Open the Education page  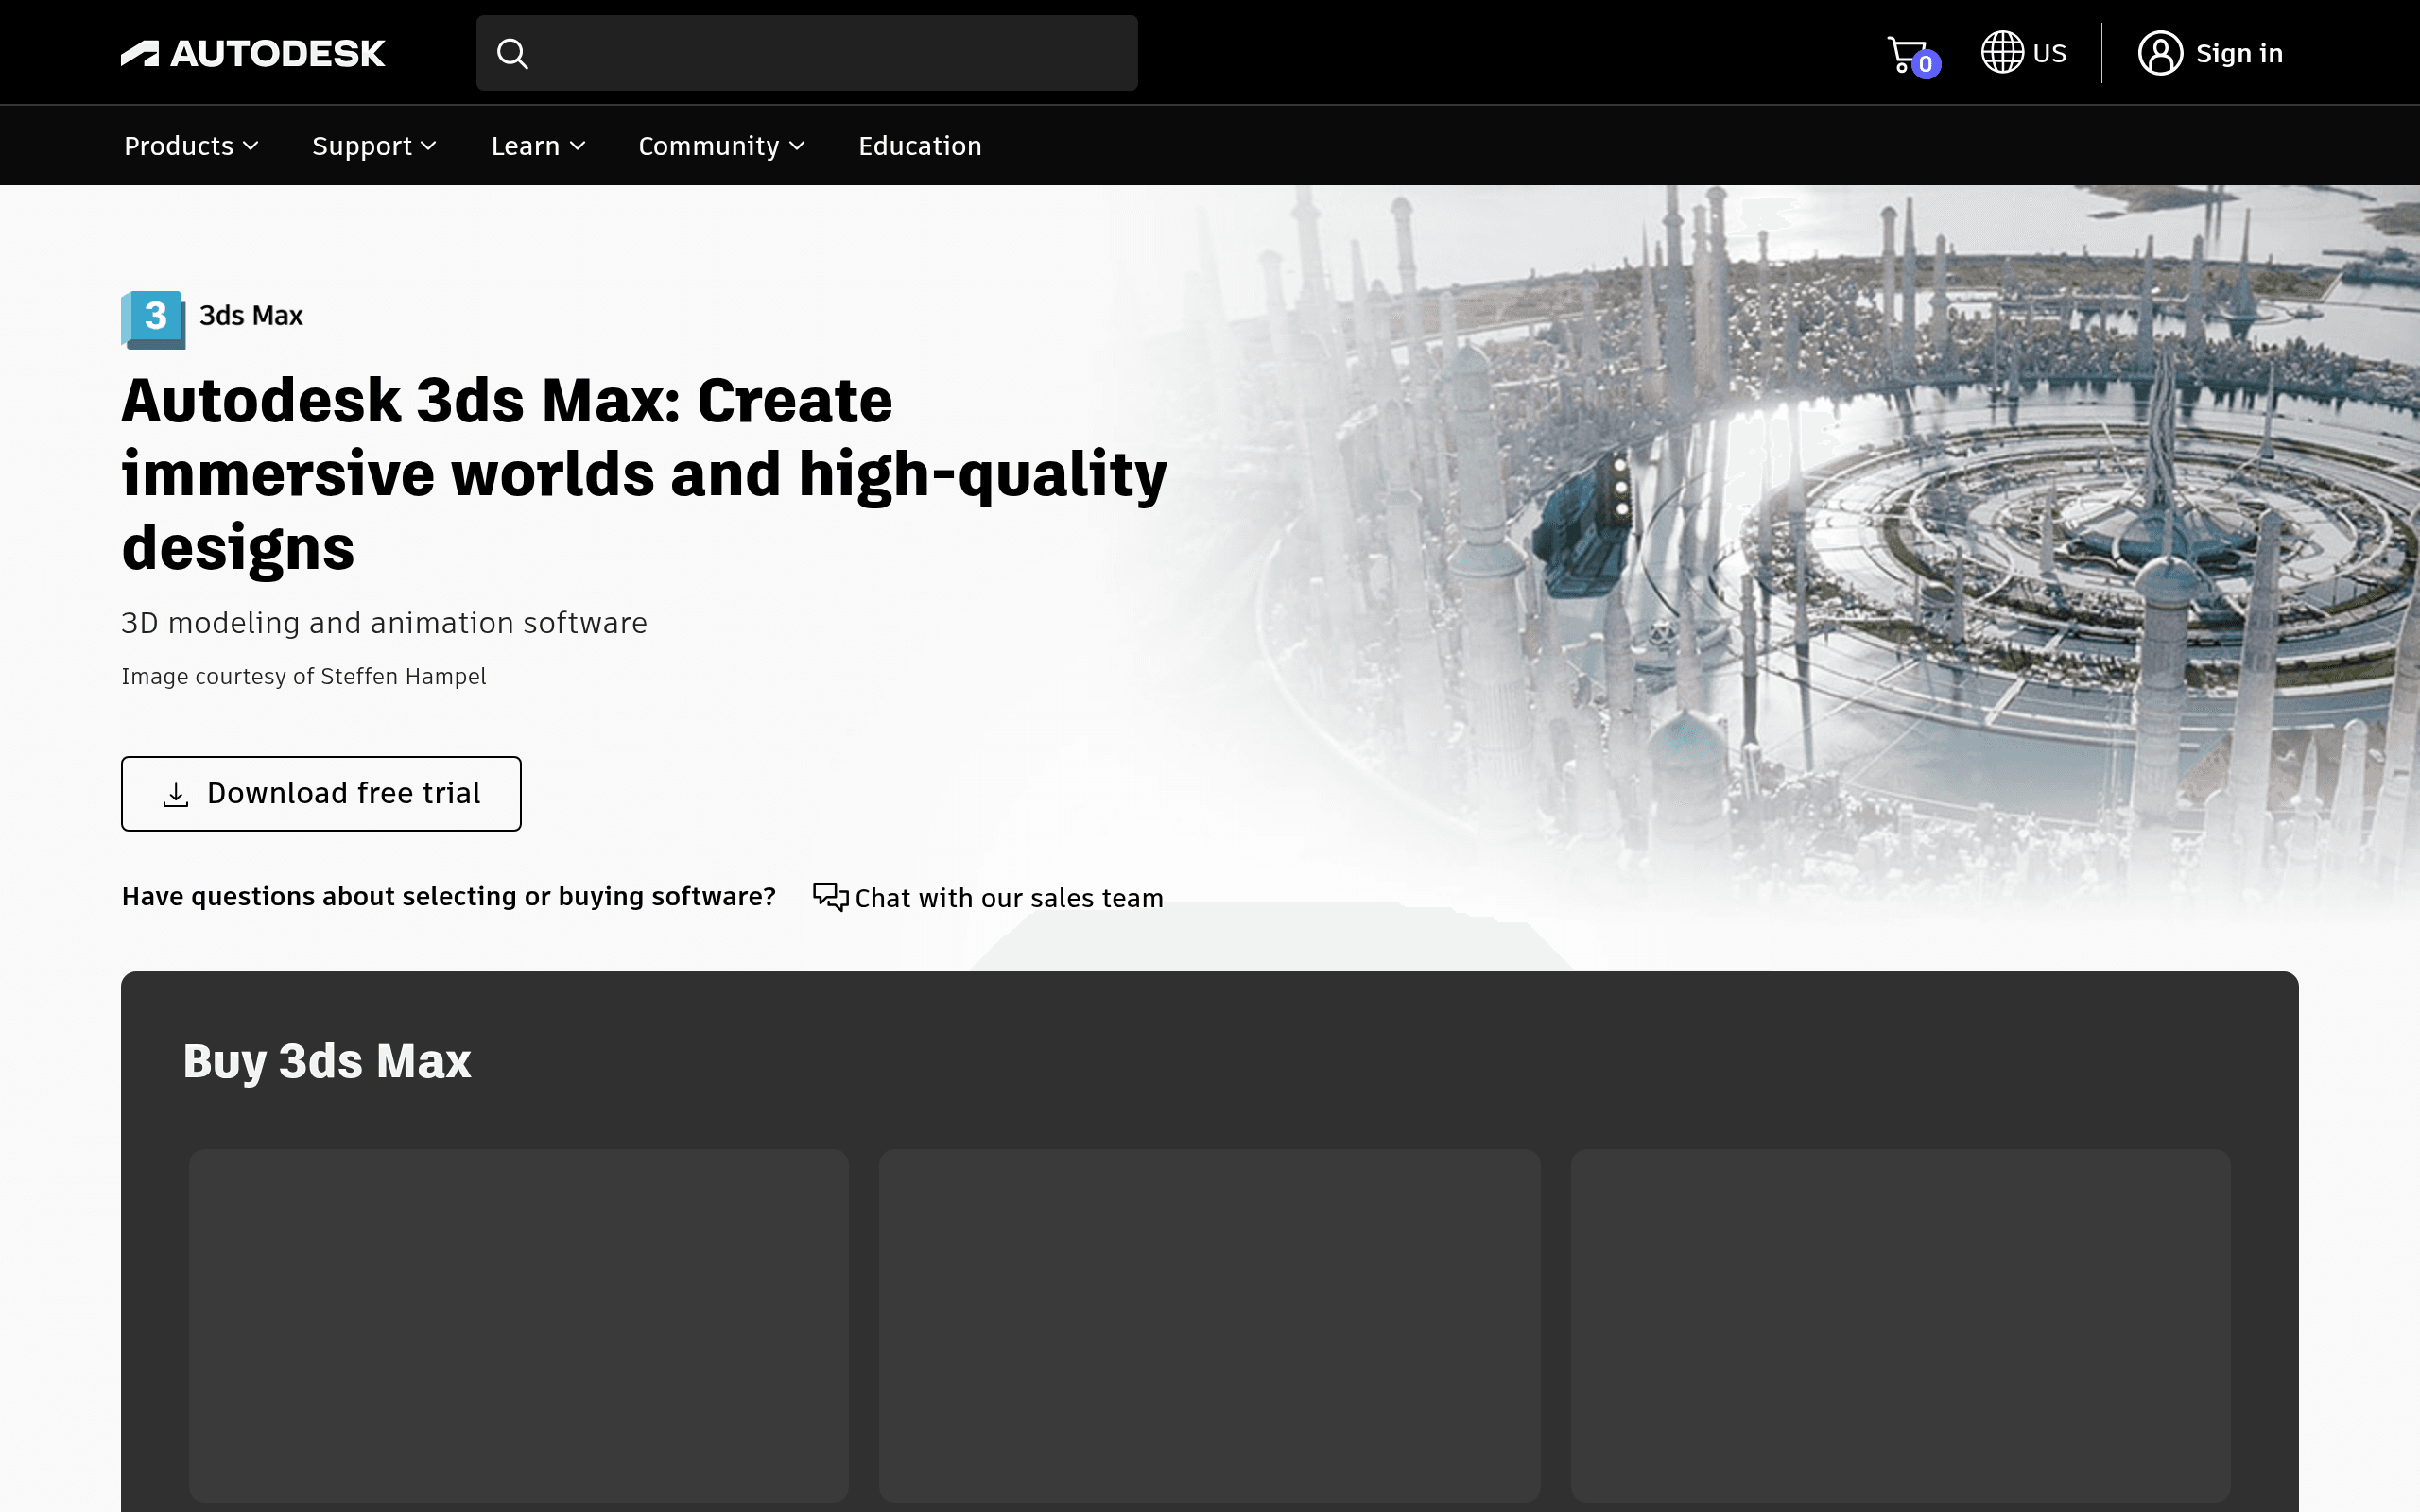920,146
